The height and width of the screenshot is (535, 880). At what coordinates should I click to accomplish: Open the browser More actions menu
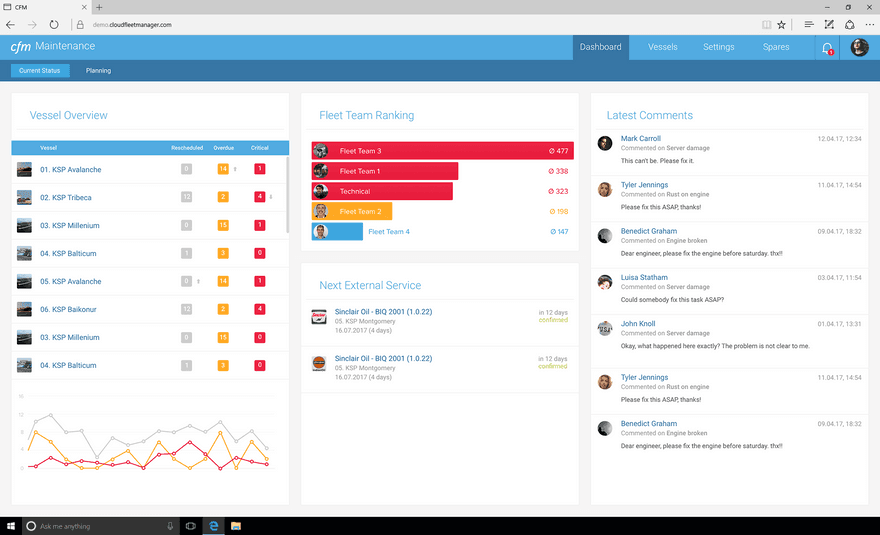869,24
